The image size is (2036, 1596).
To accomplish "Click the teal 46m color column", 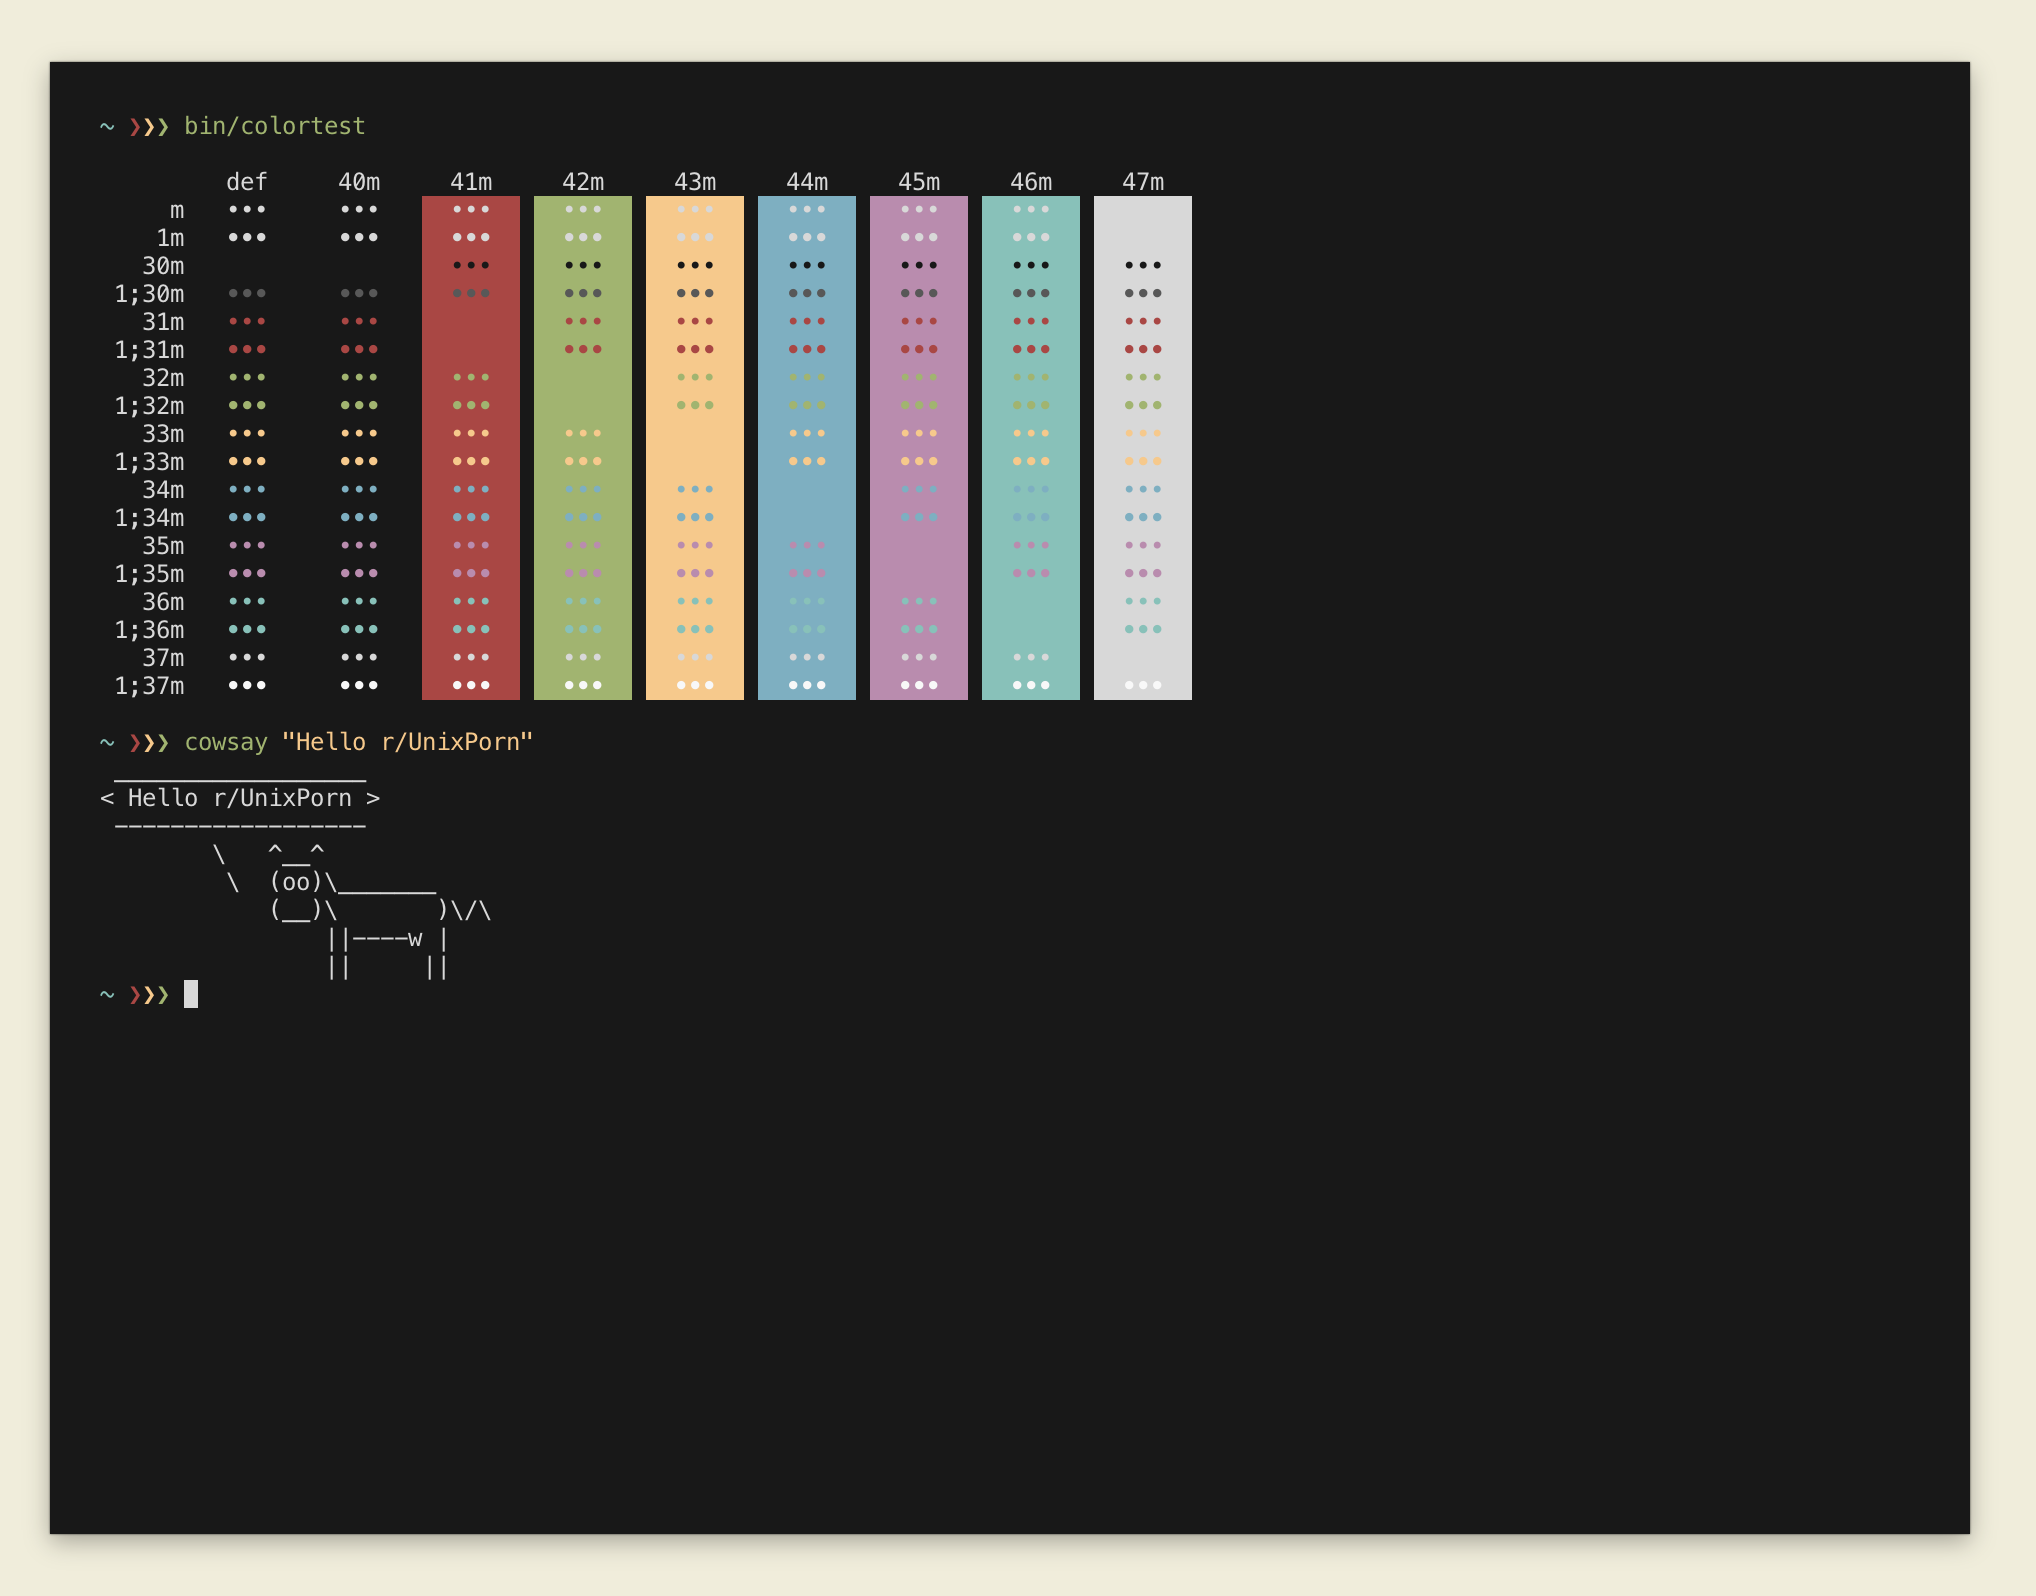I will point(1030,447).
